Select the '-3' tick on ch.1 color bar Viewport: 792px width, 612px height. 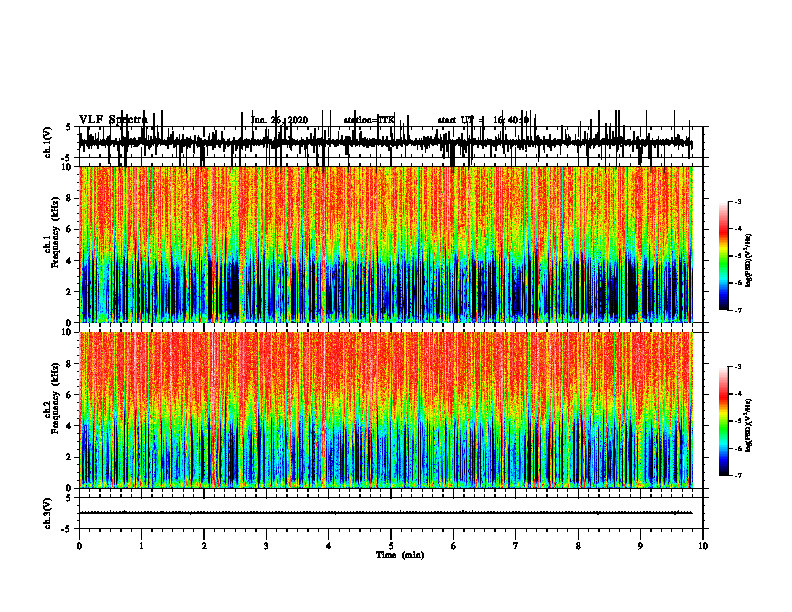click(x=738, y=201)
